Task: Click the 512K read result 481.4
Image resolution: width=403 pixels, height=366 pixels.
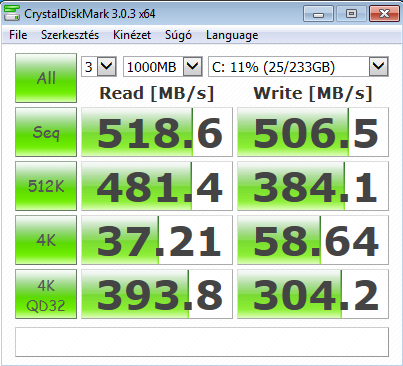Action: coord(157,186)
